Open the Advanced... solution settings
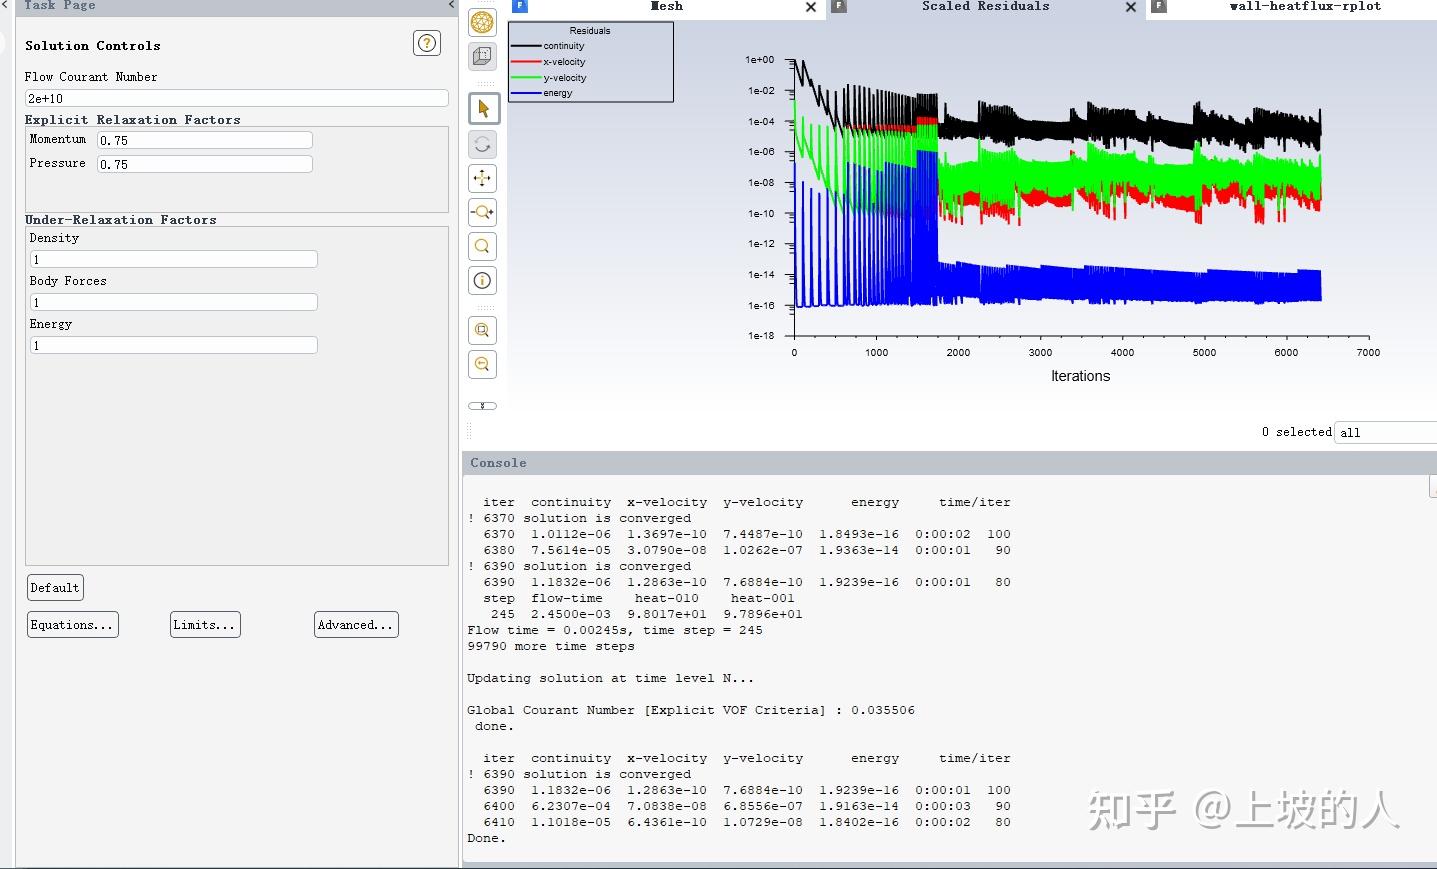This screenshot has width=1437, height=869. point(356,625)
